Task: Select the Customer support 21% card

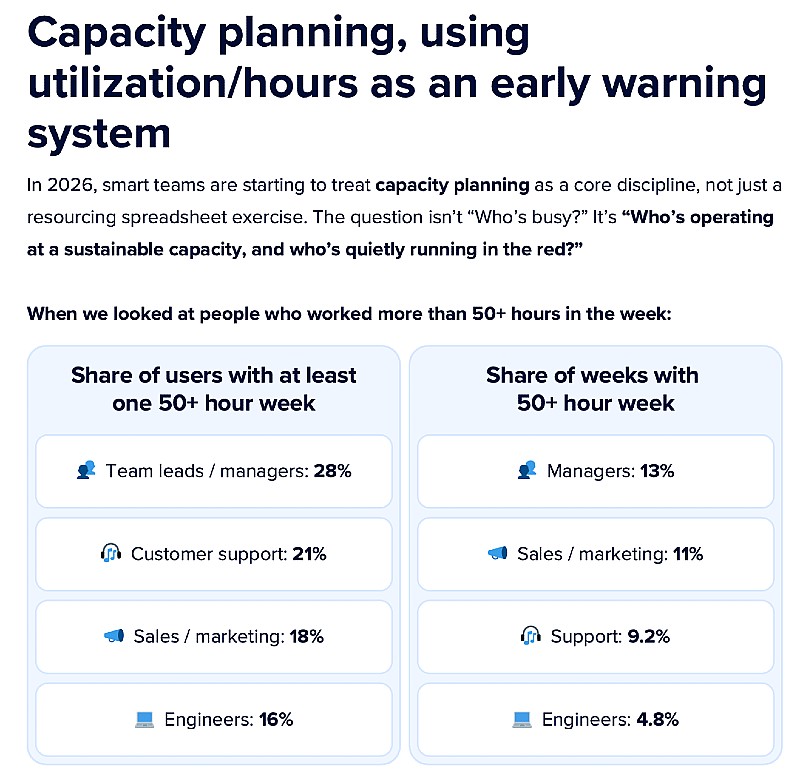Action: coord(214,553)
